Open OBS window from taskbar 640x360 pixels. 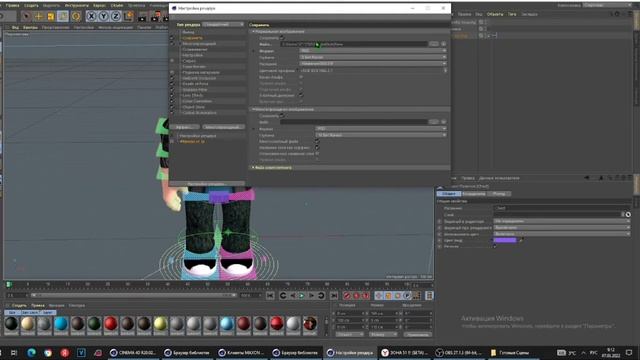[x=458, y=353]
